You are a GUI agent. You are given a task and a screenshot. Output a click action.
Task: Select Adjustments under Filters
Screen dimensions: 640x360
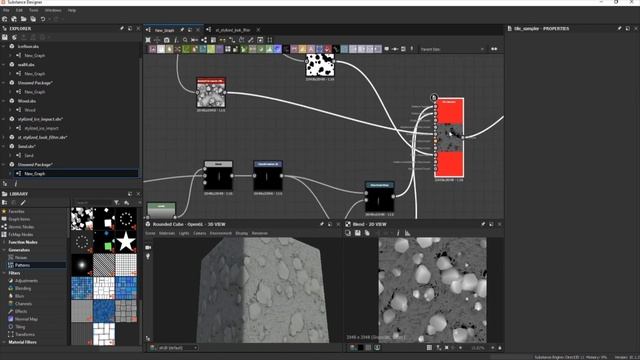pos(26,281)
